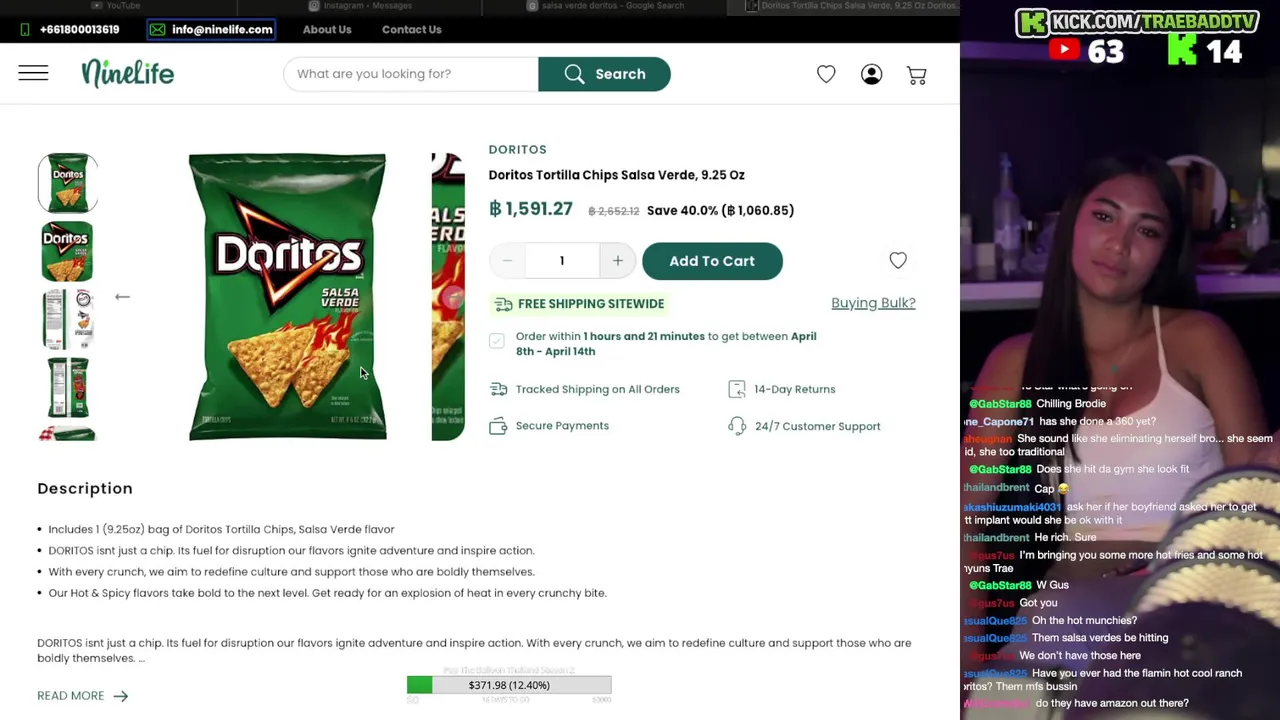1280x720 pixels.
Task: Open the Buying Bulk? link
Action: pyautogui.click(x=873, y=303)
